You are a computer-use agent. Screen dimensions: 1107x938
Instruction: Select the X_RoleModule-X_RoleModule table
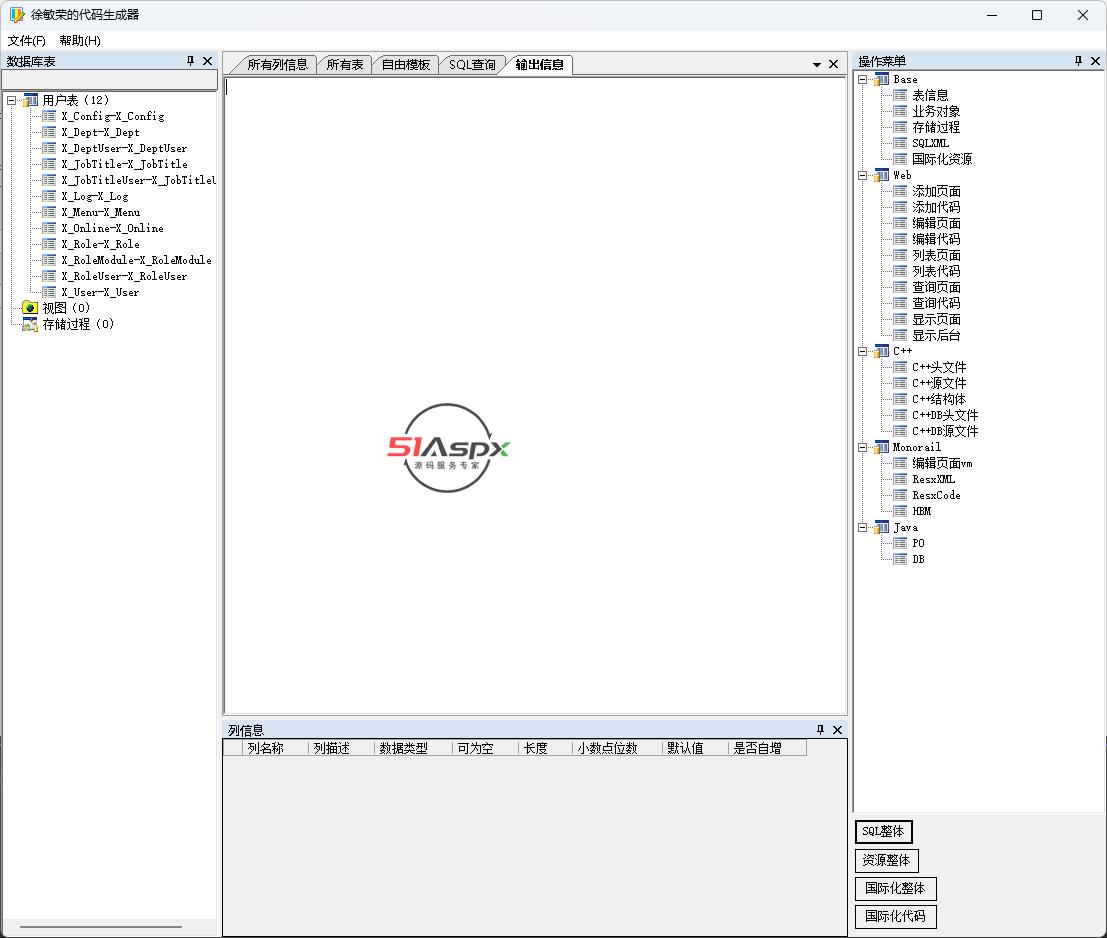tap(136, 260)
